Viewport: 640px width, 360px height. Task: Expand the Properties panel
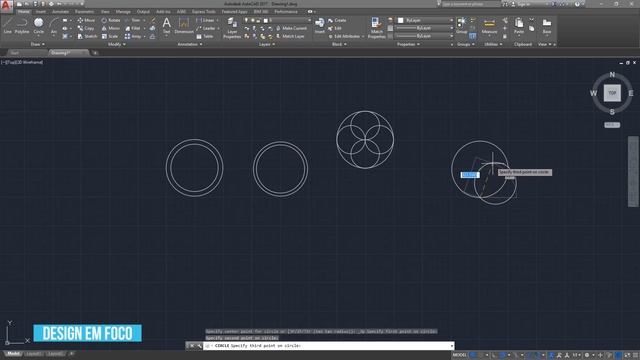(x=408, y=44)
